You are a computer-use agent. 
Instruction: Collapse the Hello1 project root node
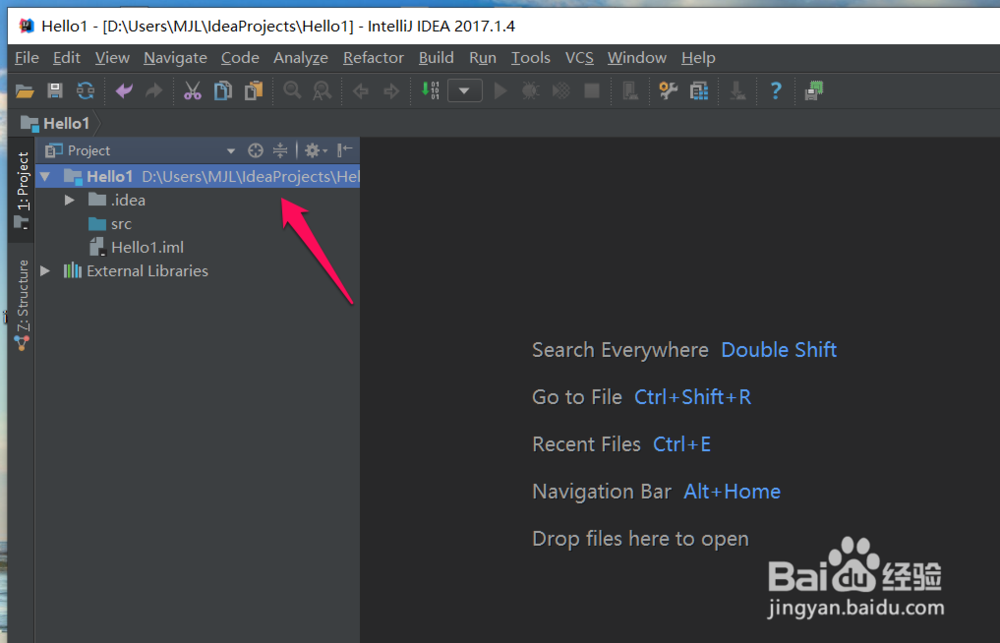(x=45, y=176)
